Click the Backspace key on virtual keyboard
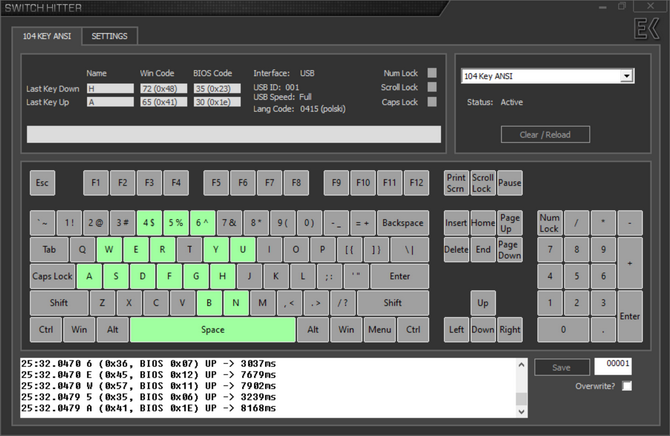The height and width of the screenshot is (436, 670). point(403,223)
